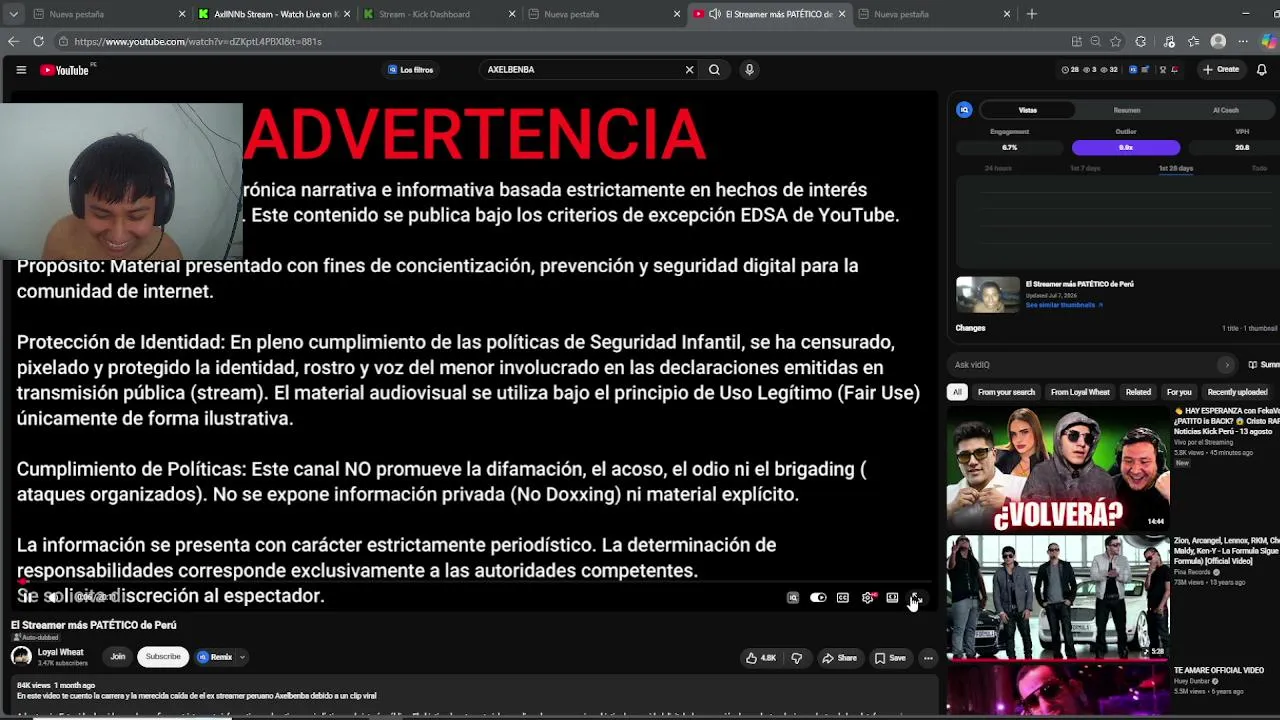Enter fullscreen in the video player

[x=916, y=598]
